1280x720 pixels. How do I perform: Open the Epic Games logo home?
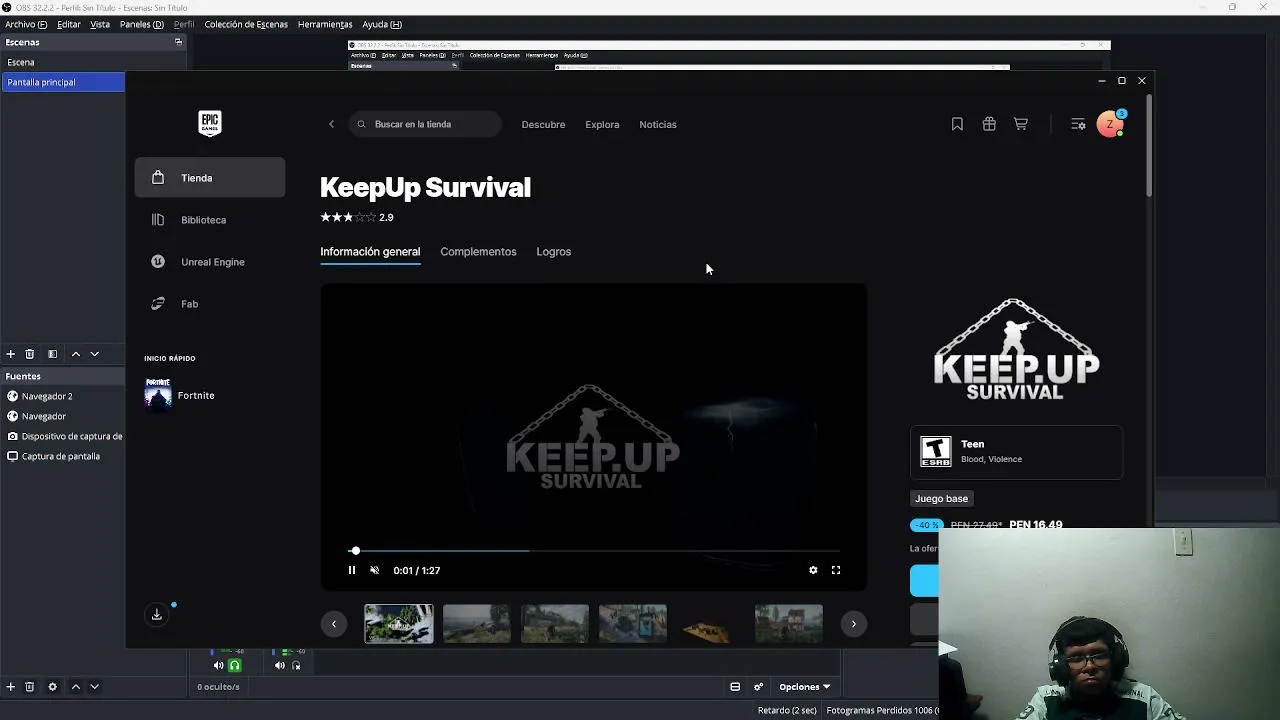coord(209,123)
